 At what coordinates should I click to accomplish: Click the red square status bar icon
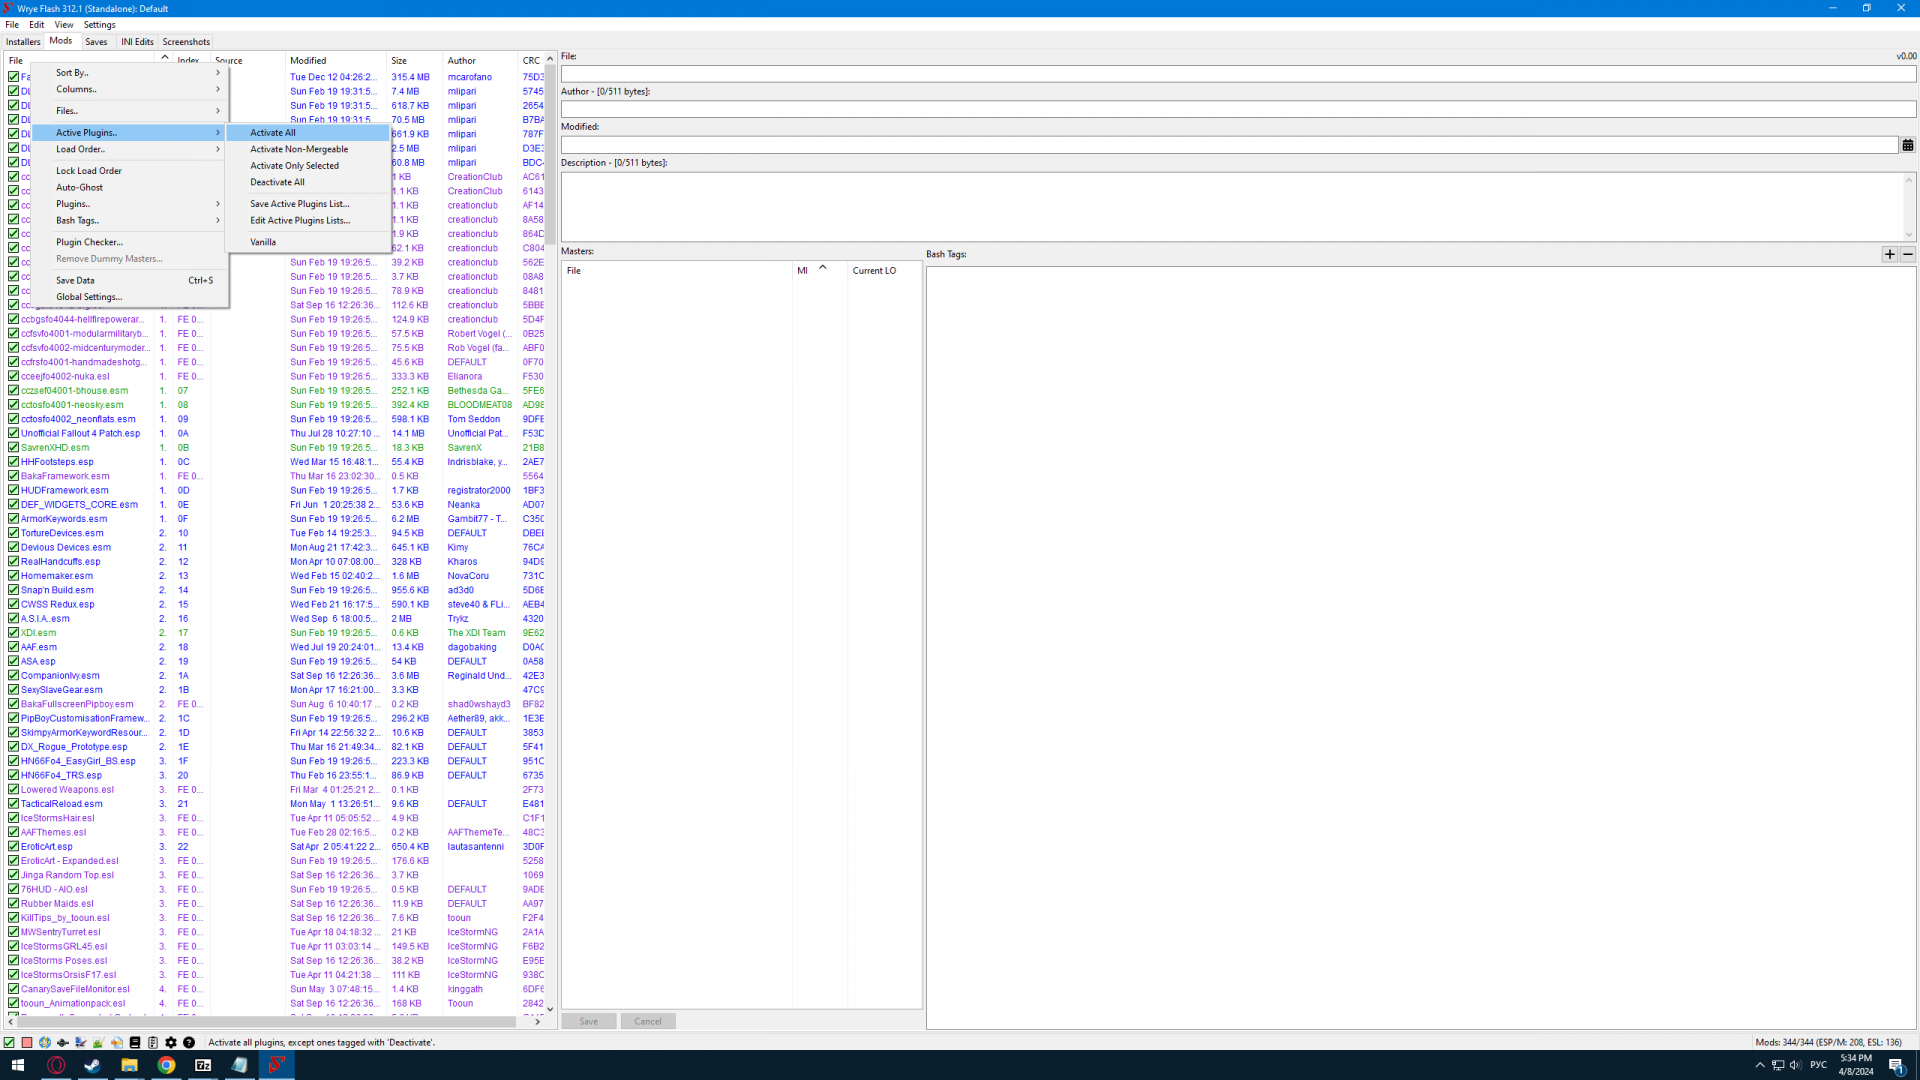(x=27, y=1042)
